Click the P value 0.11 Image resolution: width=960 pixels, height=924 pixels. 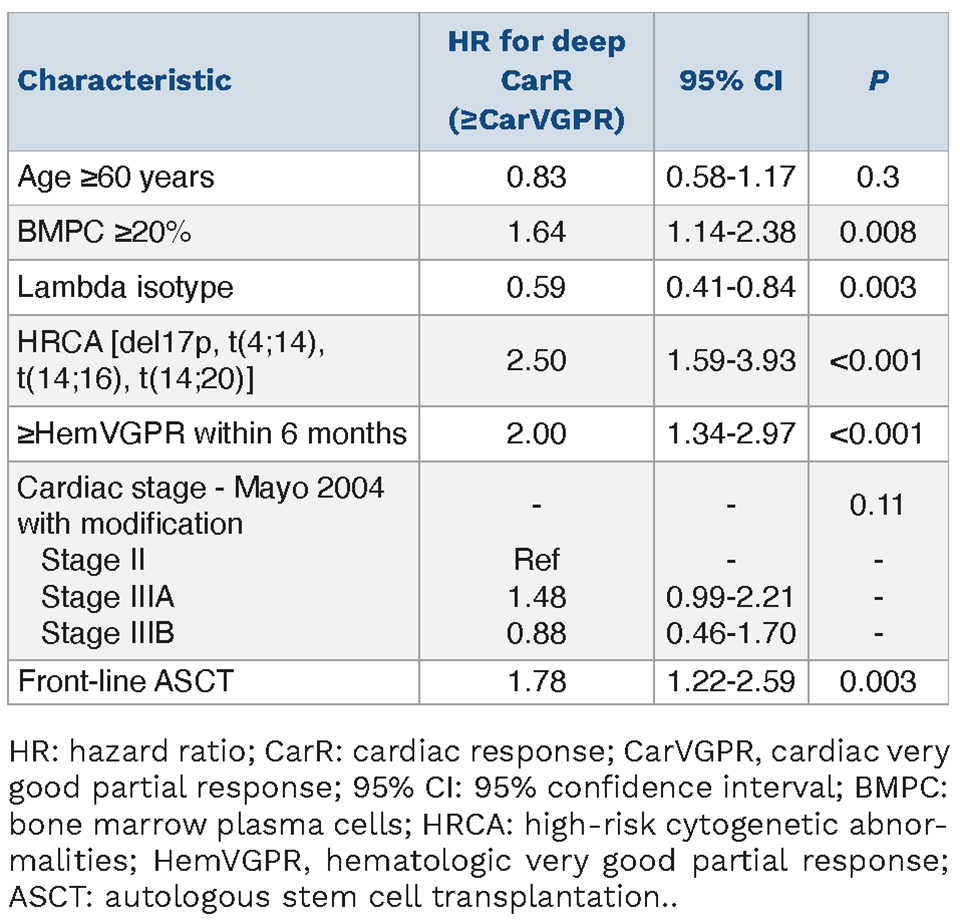click(x=878, y=506)
